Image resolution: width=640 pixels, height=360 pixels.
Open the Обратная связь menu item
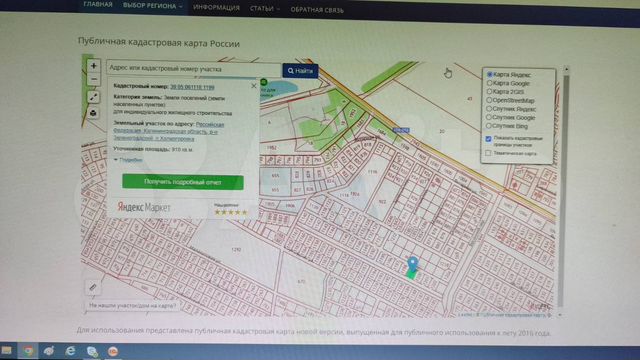[317, 10]
